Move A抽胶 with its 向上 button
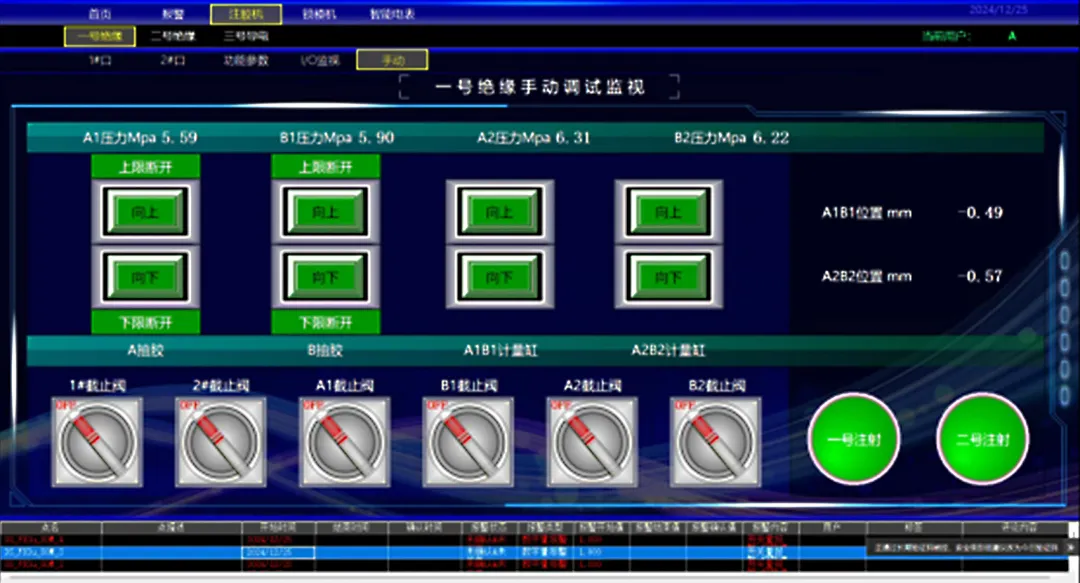This screenshot has height=583, width=1080. pos(145,212)
